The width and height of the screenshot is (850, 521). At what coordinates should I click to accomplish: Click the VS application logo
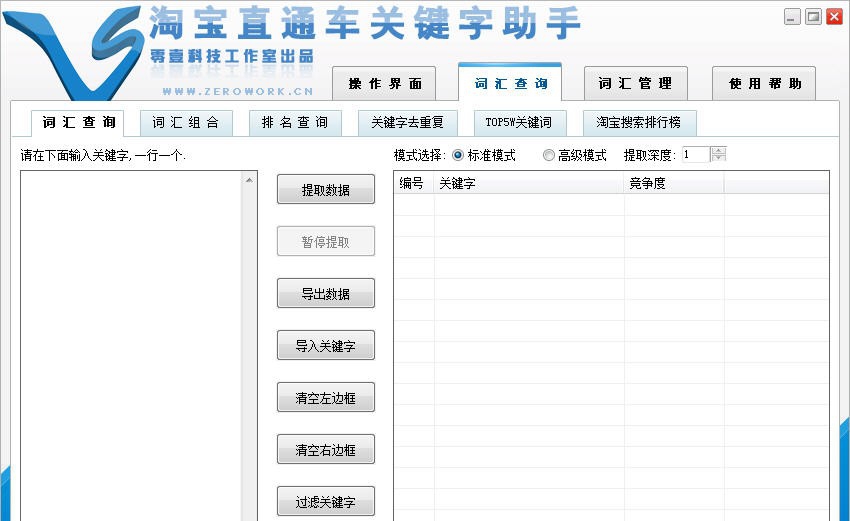(73, 54)
